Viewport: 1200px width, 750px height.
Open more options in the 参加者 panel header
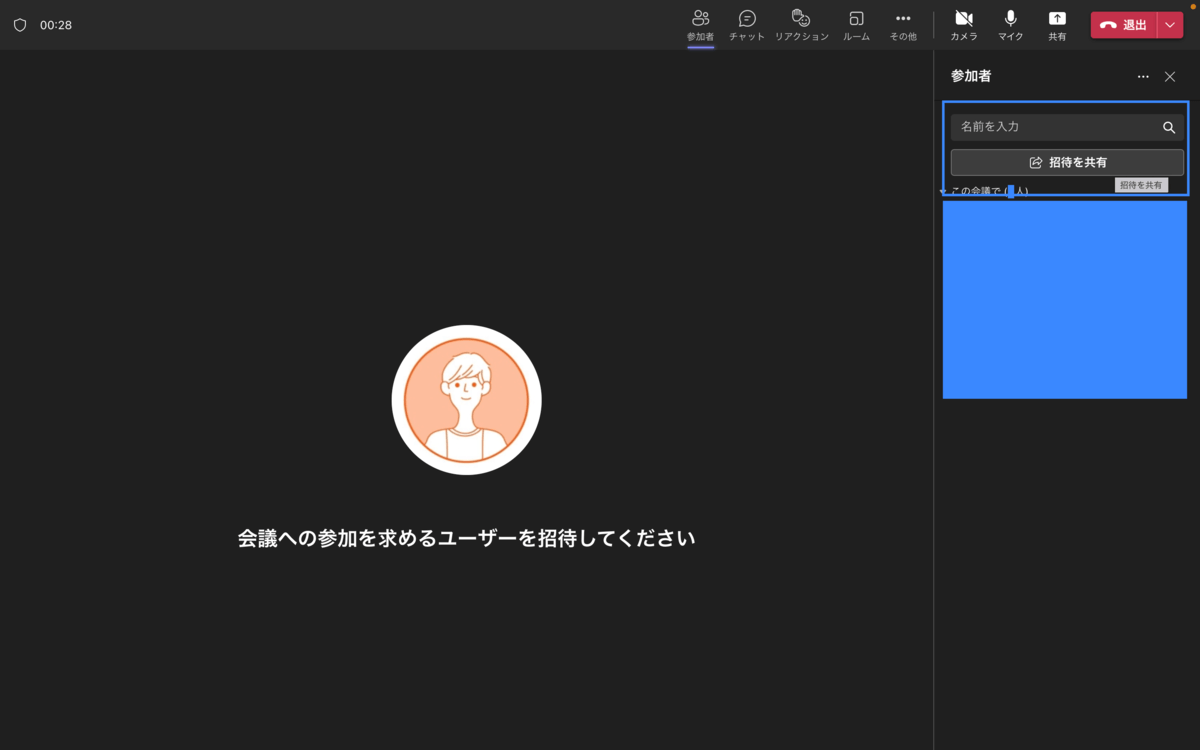(x=1143, y=76)
